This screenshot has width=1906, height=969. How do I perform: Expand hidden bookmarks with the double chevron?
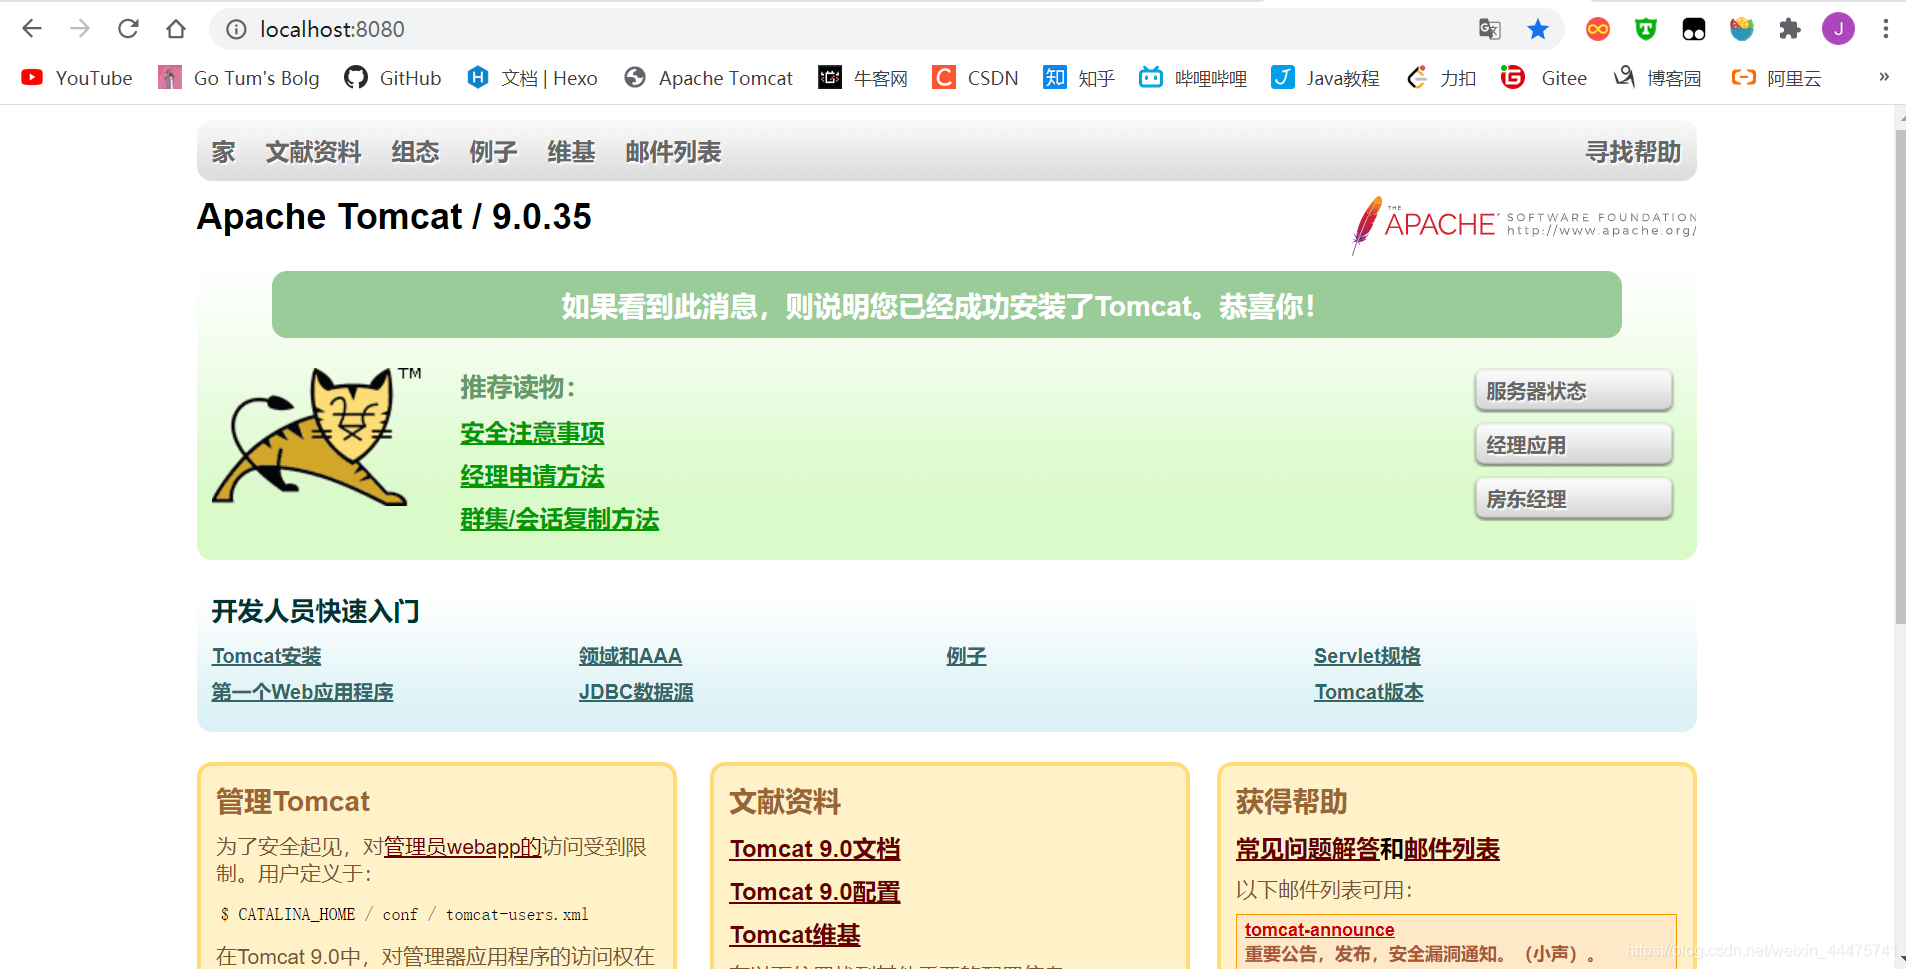tap(1884, 77)
